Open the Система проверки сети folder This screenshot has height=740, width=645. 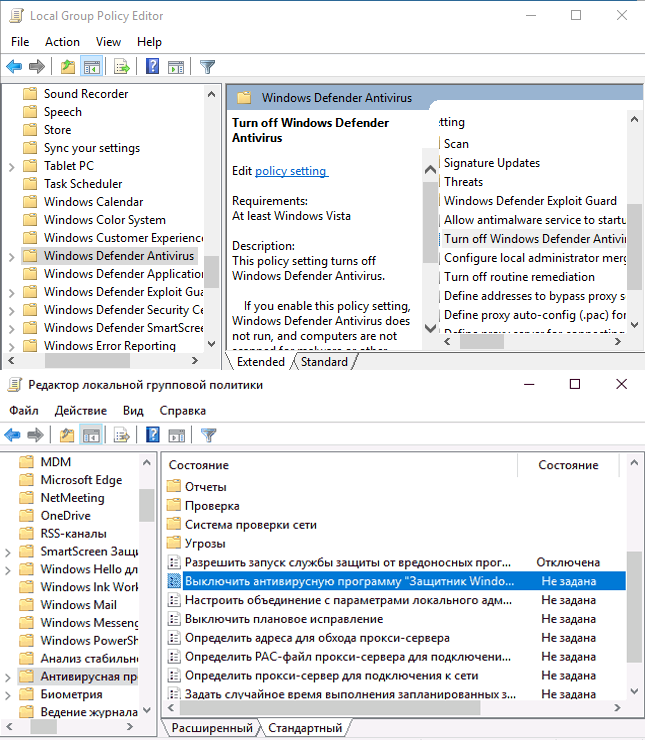[x=251, y=524]
